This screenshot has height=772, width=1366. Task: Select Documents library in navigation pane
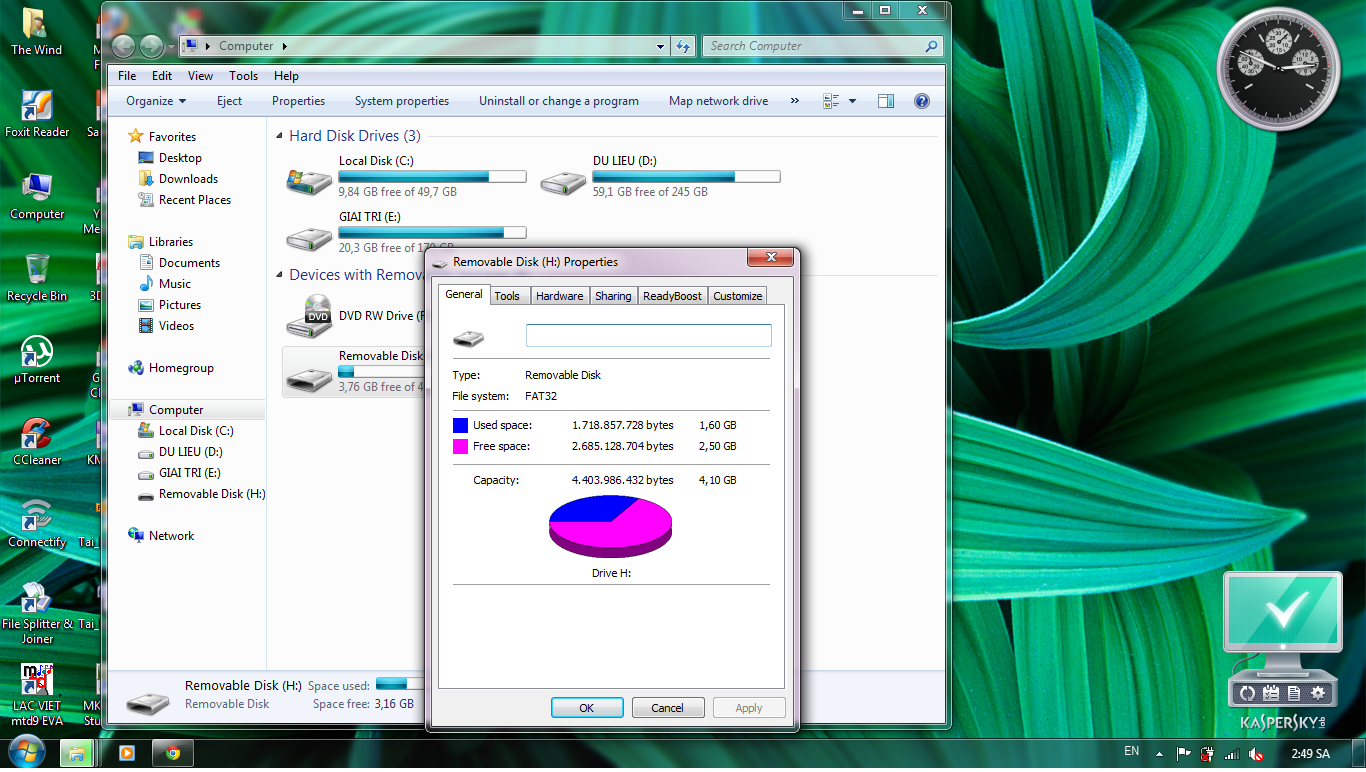point(189,263)
